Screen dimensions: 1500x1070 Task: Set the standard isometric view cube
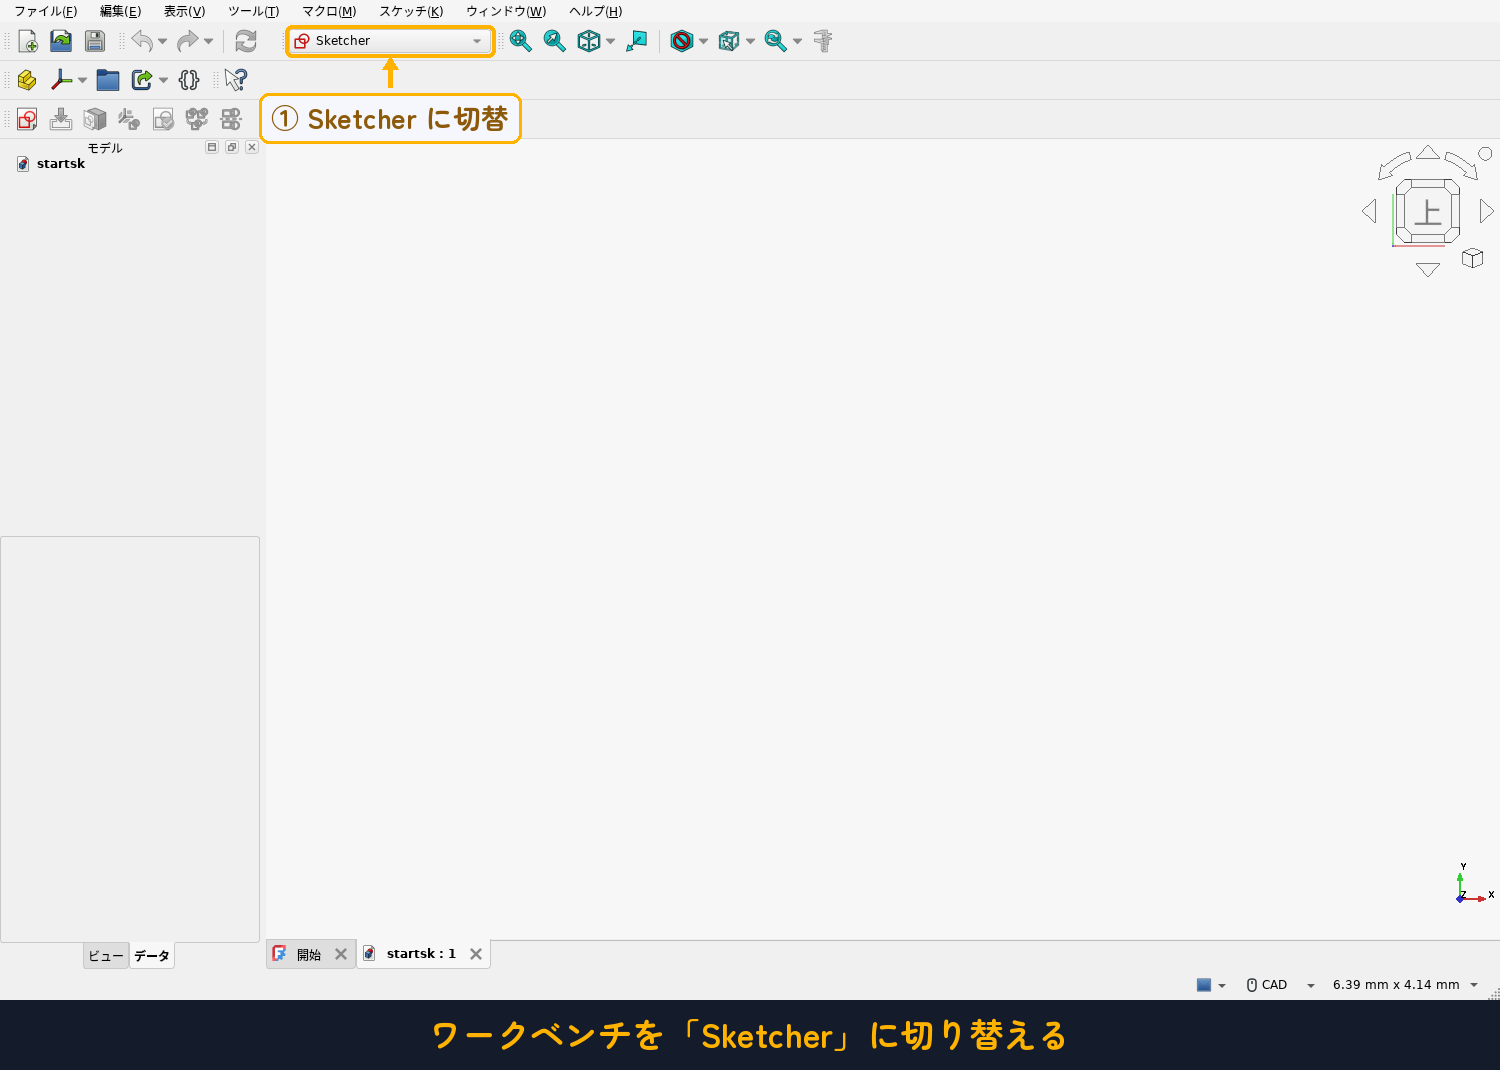tap(589, 41)
